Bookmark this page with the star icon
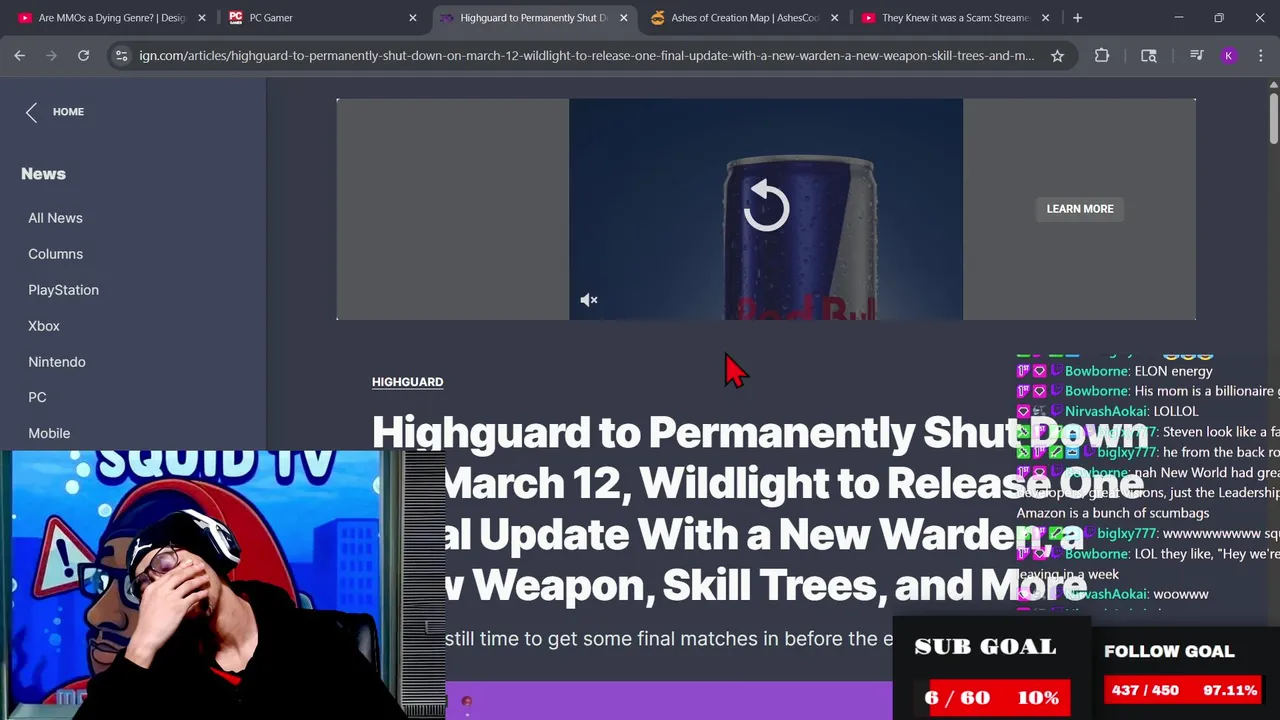 point(1057,56)
